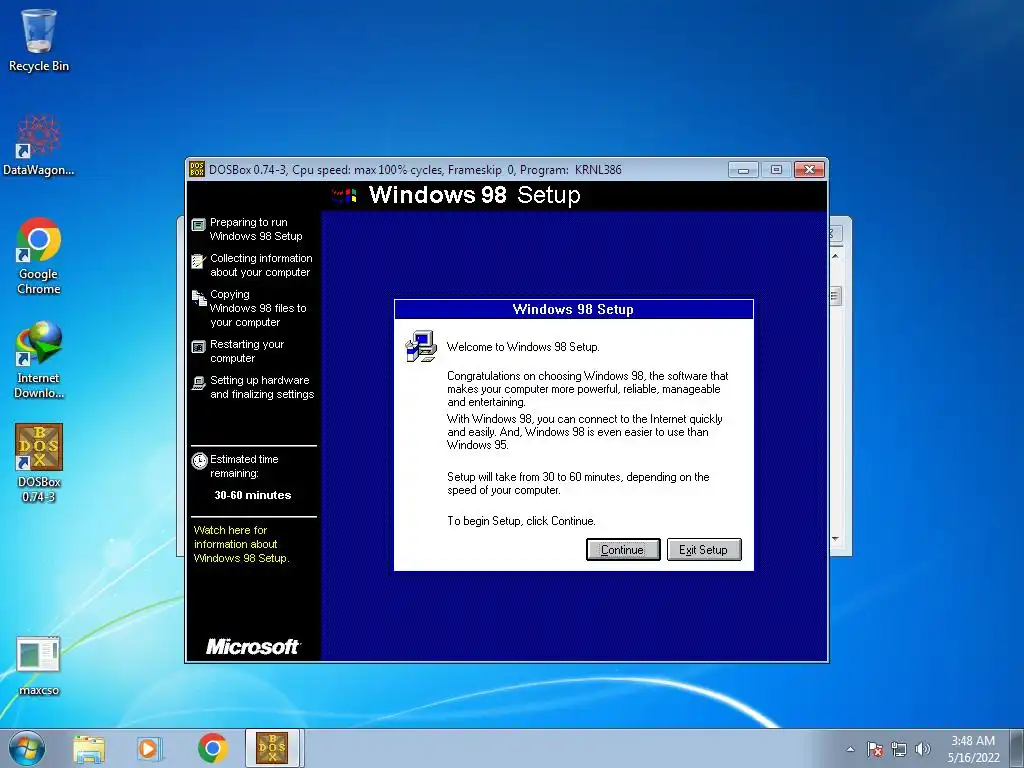Click the Setting up hardware step icon
Viewport: 1024px width, 768px height.
tap(199, 383)
